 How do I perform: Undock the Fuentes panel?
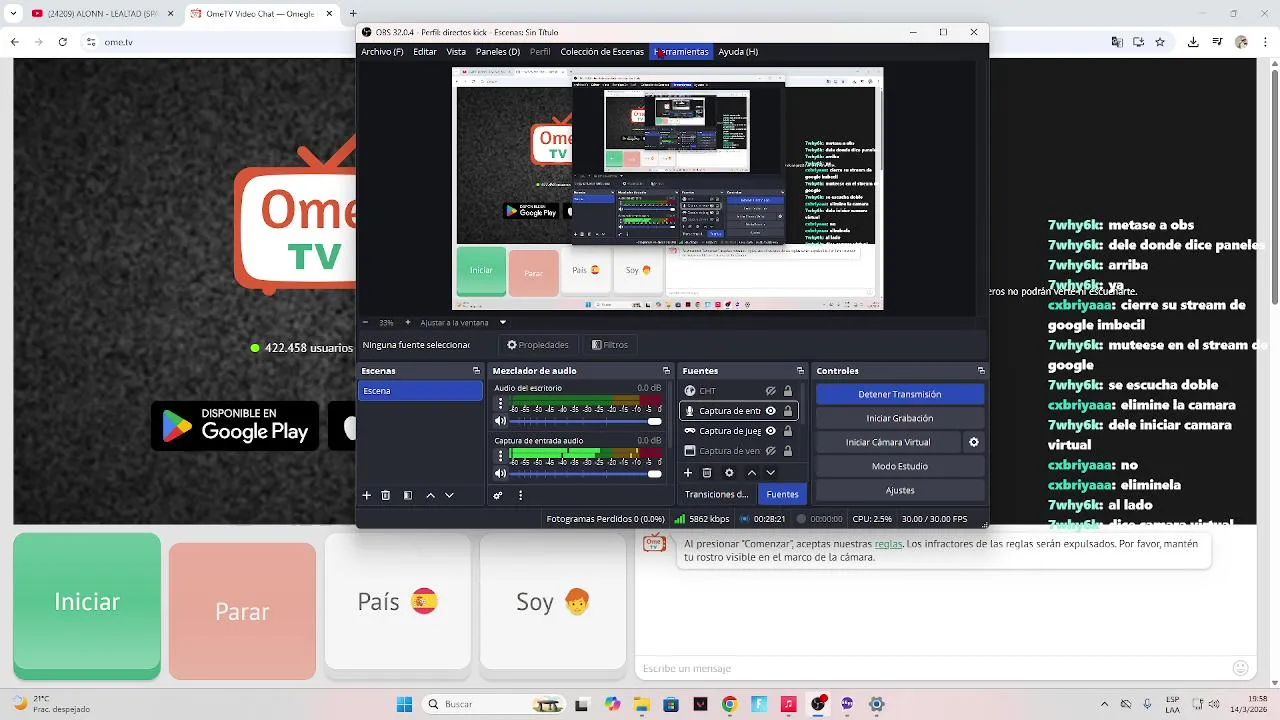tap(800, 371)
